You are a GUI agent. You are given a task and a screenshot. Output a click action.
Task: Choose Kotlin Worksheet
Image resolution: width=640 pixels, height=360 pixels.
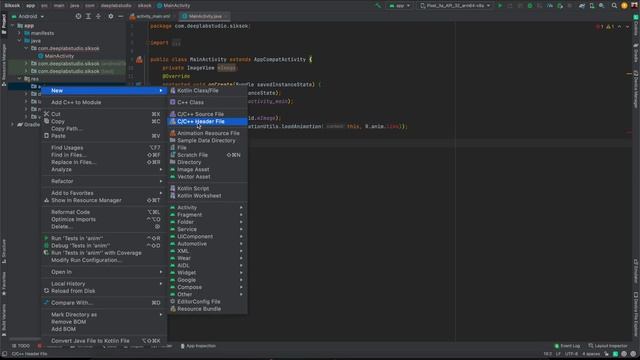point(207,196)
